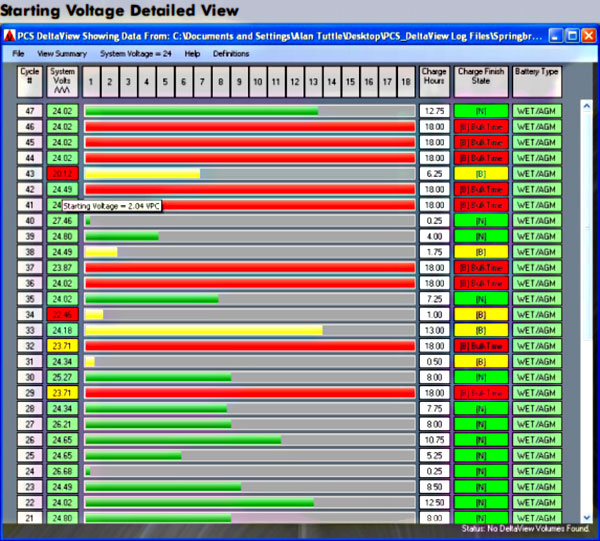This screenshot has height=541, width=600.
Task: Click red charge bar for cycle 46
Action: (250, 127)
